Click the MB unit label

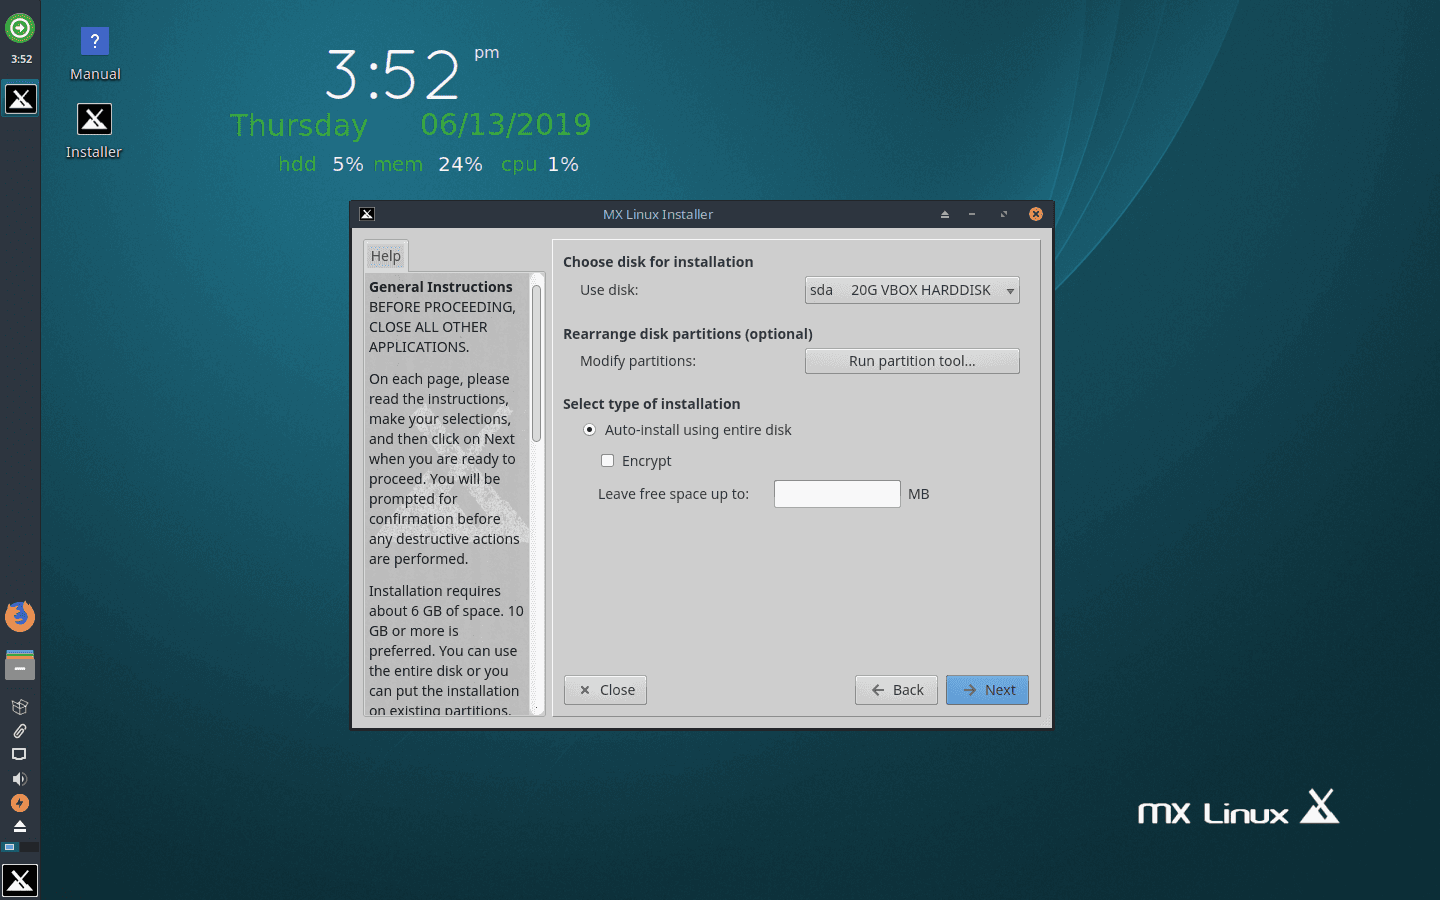point(919,494)
